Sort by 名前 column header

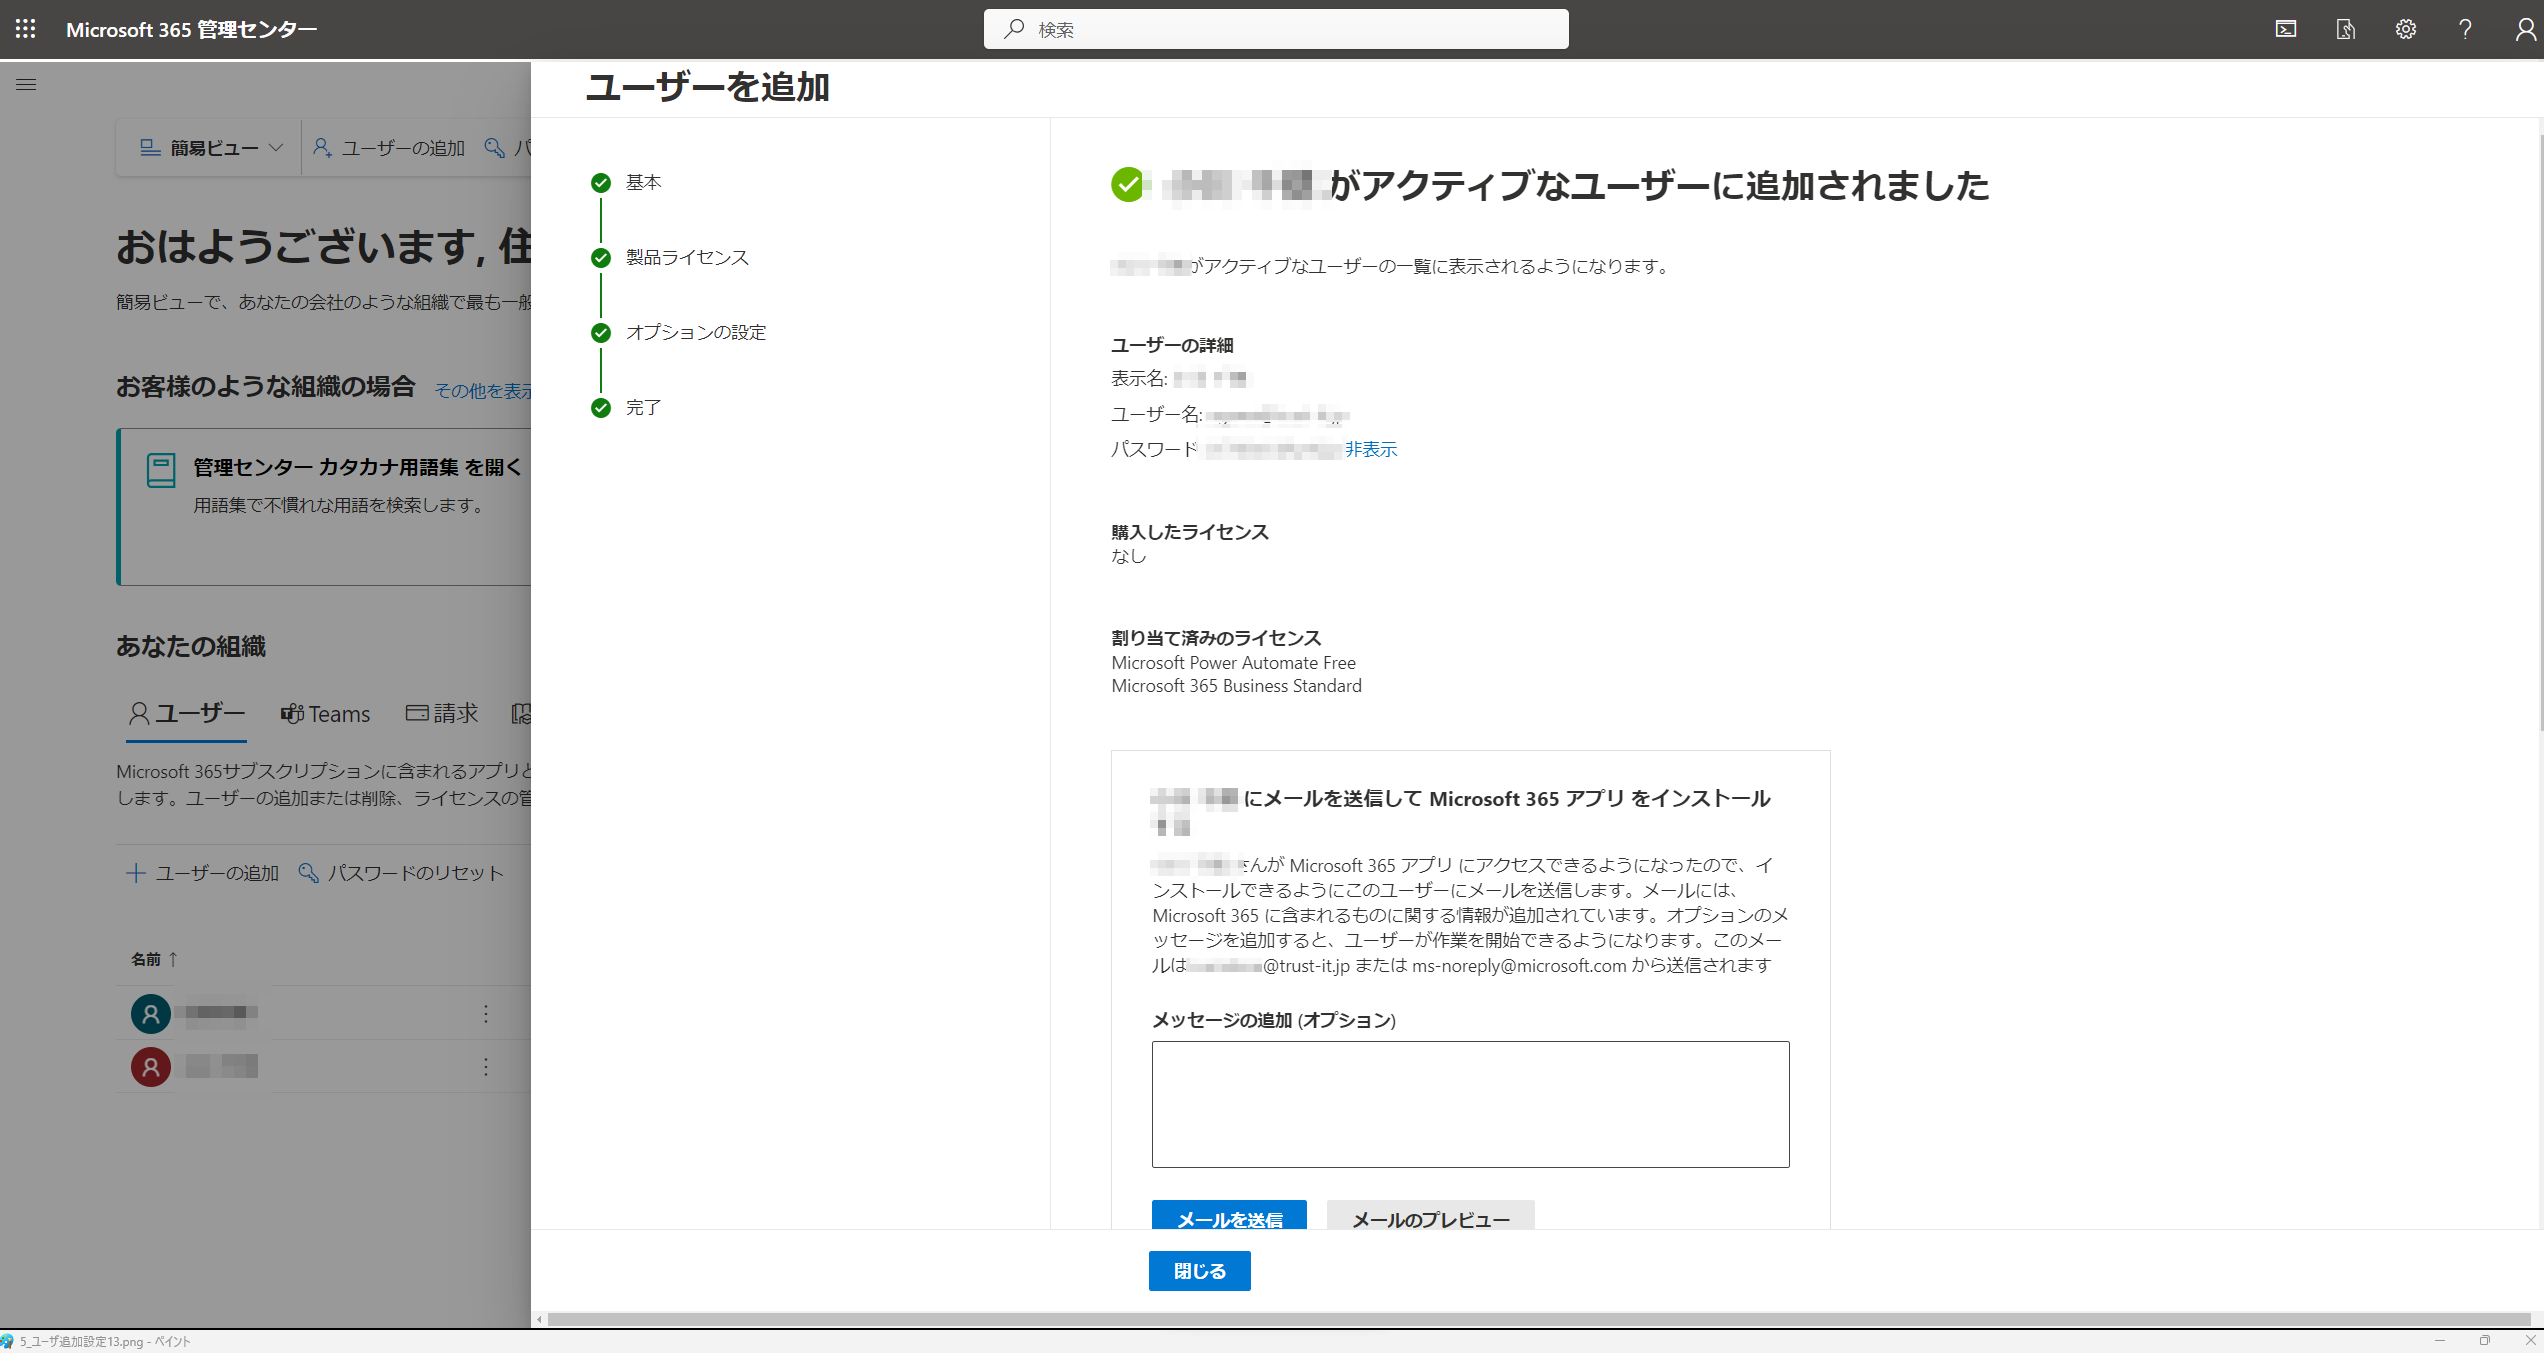coord(154,959)
